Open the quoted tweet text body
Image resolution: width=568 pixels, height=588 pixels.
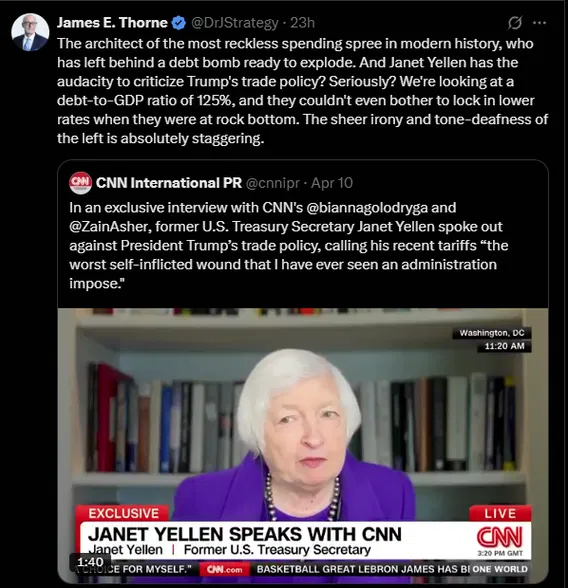(289, 246)
